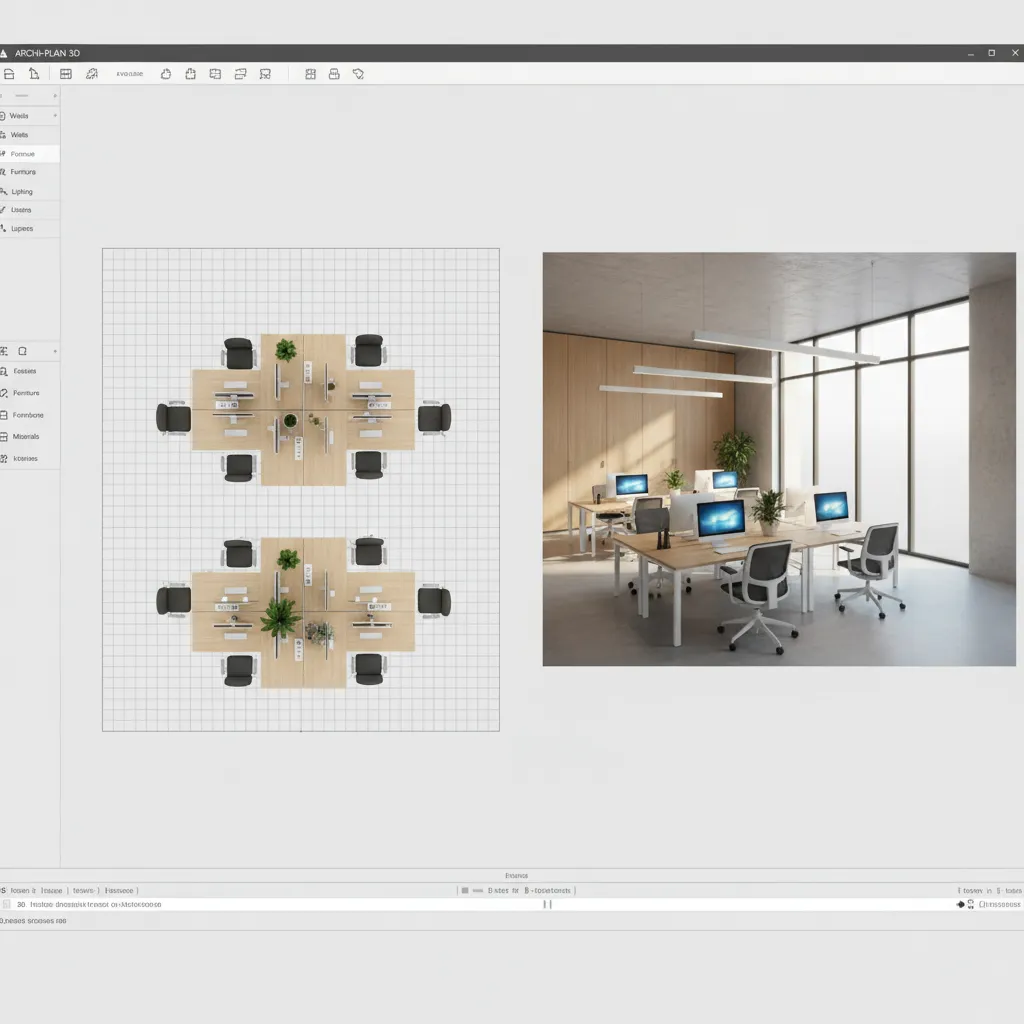Viewport: 1024px width, 1024px height.
Task: Click the tag-shaped toolbar icon
Action: coord(359,74)
